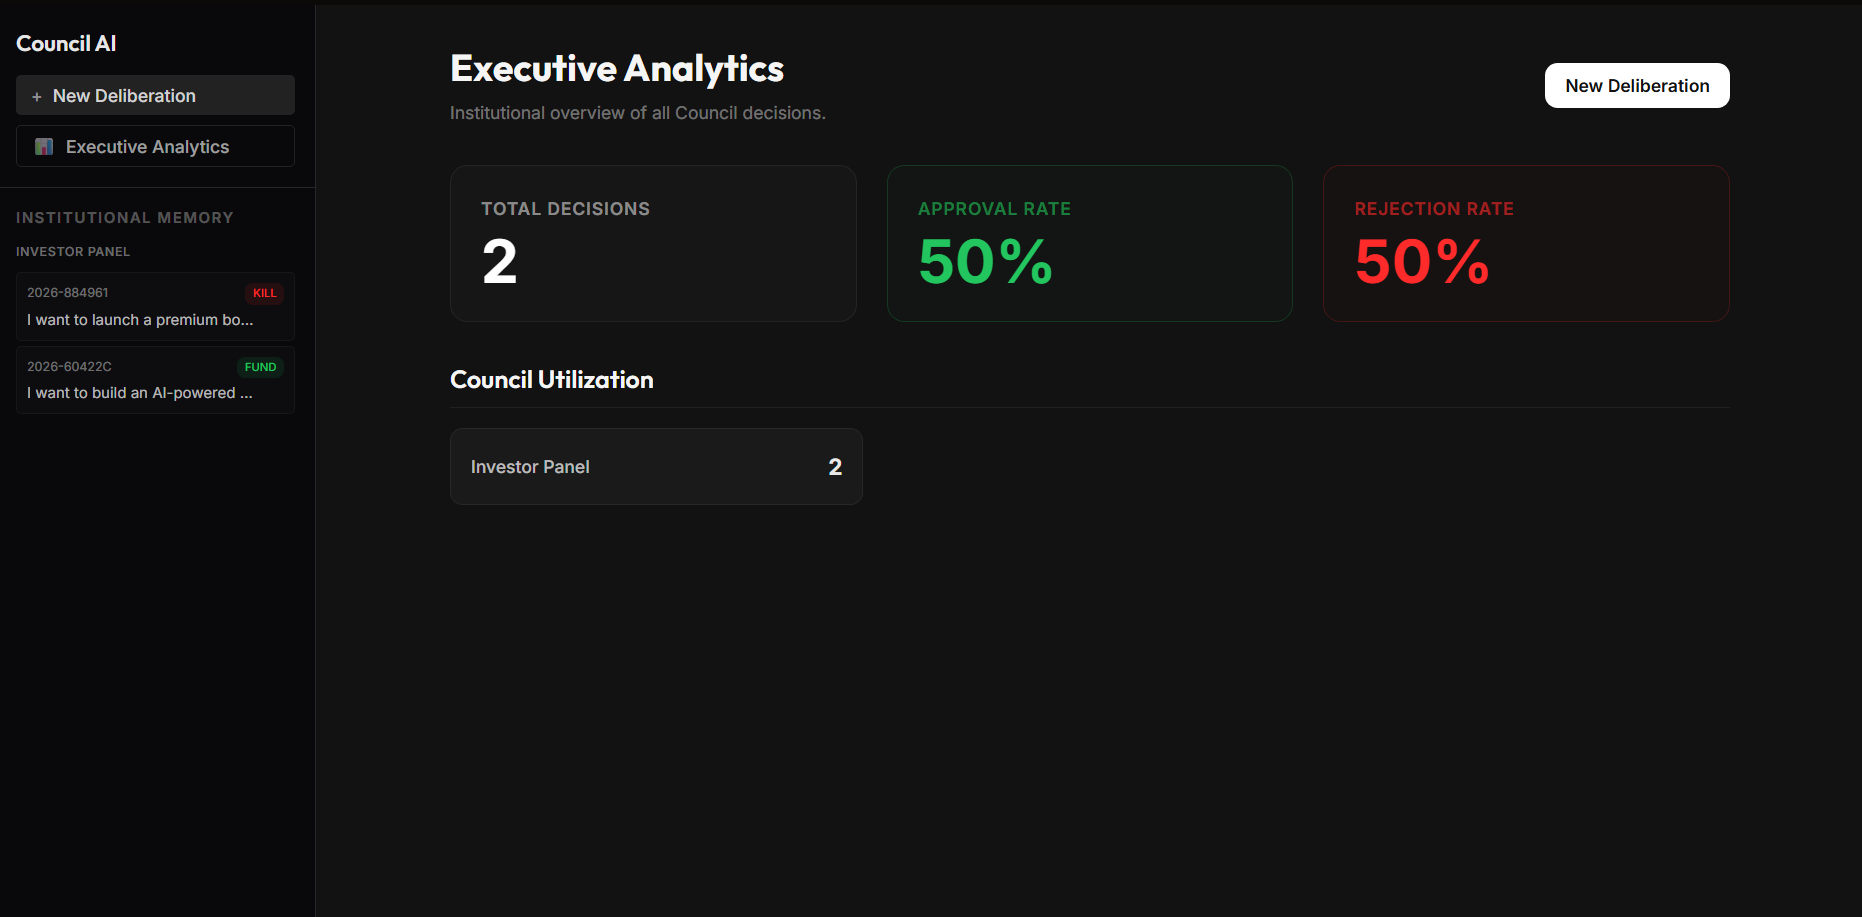Click the Council Utilization heading
This screenshot has height=917, width=1862.
click(x=552, y=380)
